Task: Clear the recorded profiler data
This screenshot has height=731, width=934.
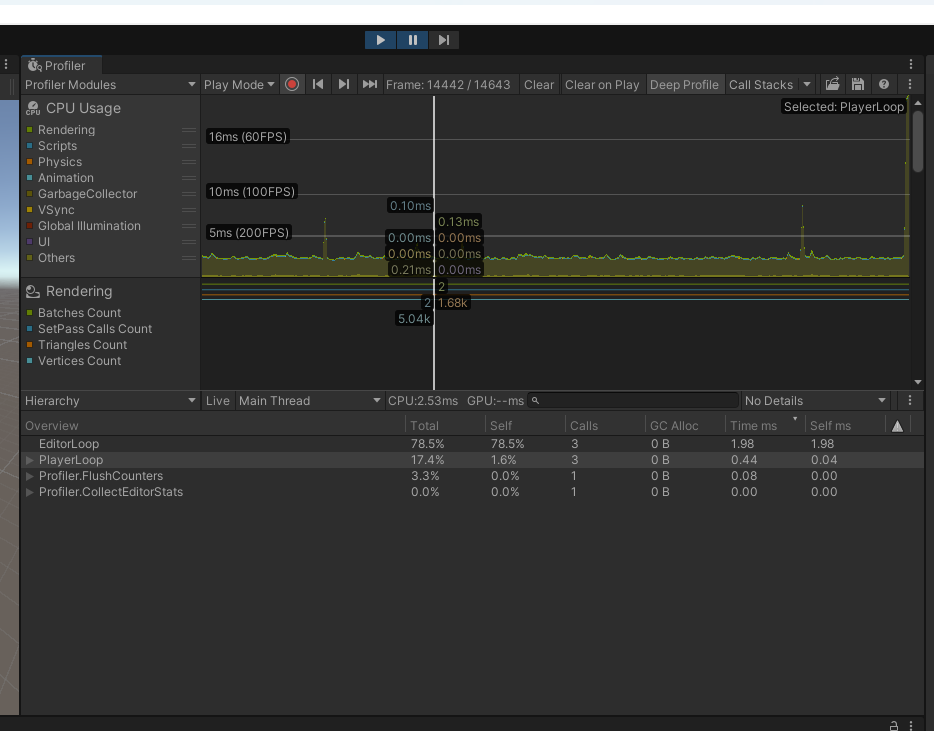Action: point(538,84)
